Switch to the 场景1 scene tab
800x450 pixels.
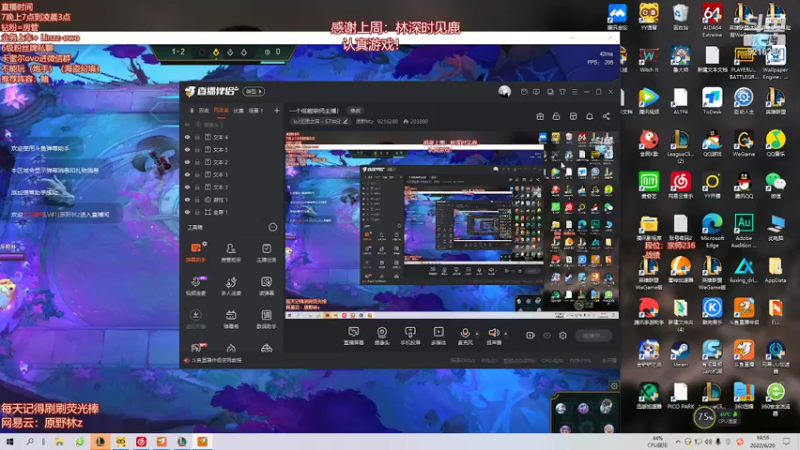[256, 110]
